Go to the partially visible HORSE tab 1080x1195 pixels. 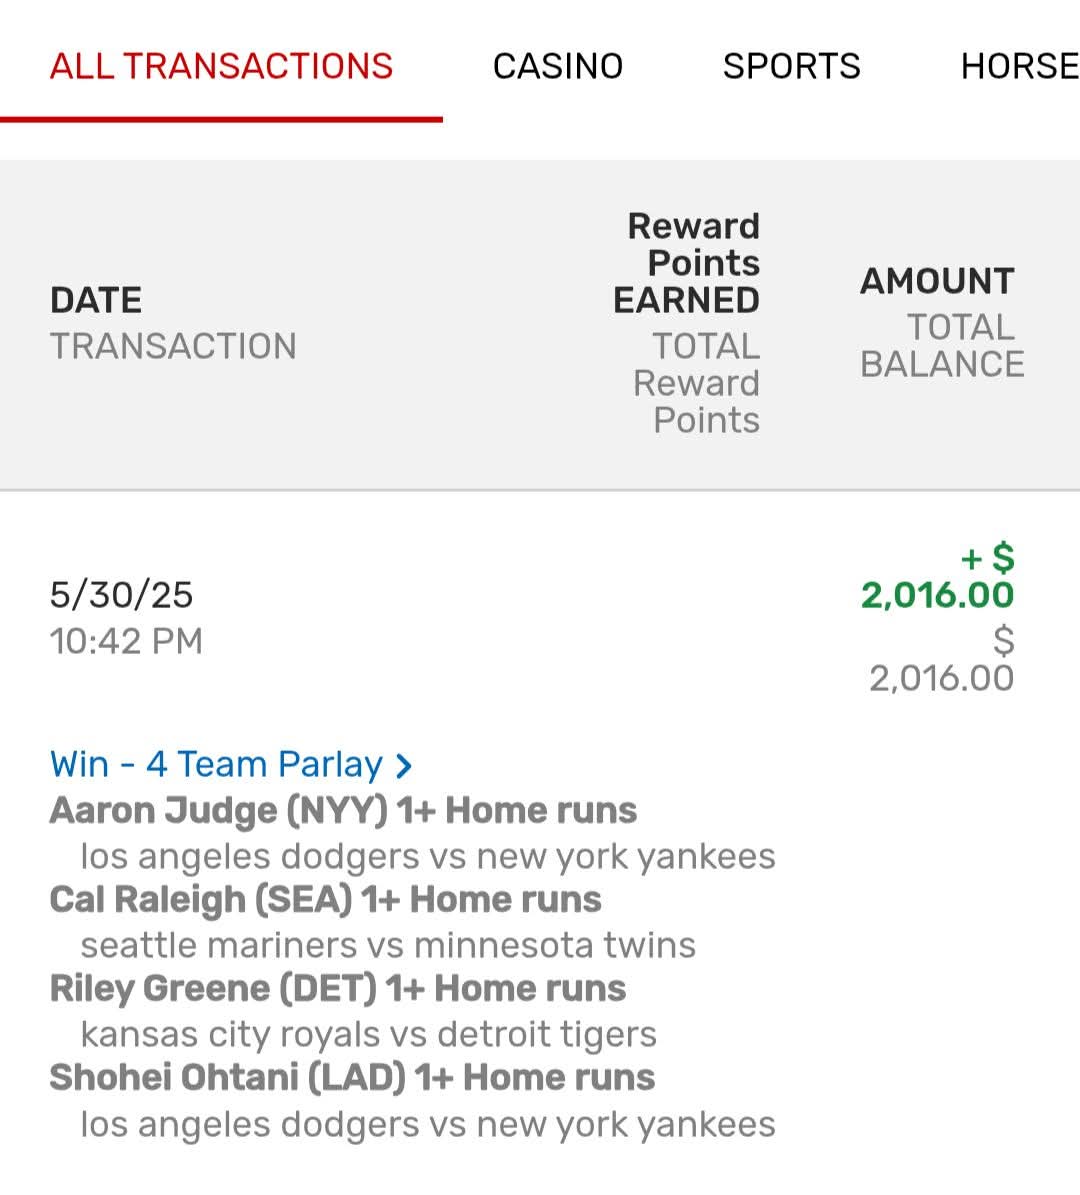(1019, 66)
